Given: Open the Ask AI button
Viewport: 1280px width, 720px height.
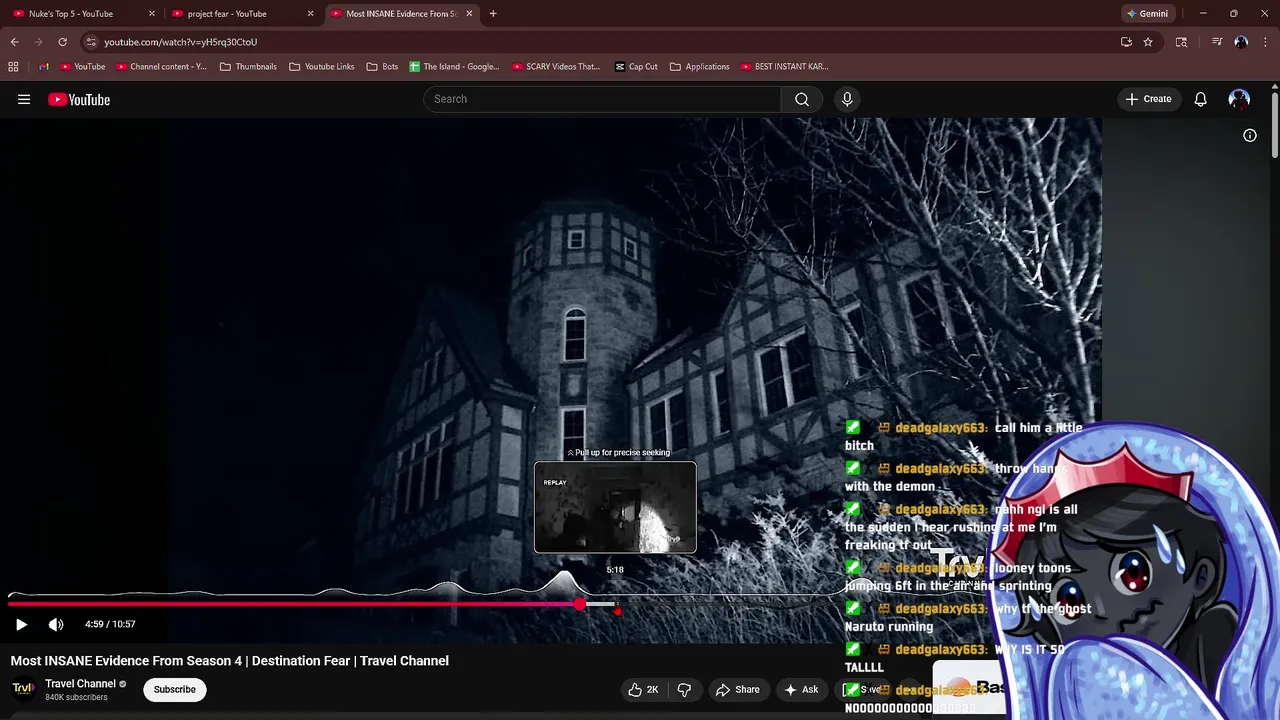Looking at the screenshot, I should click(801, 689).
